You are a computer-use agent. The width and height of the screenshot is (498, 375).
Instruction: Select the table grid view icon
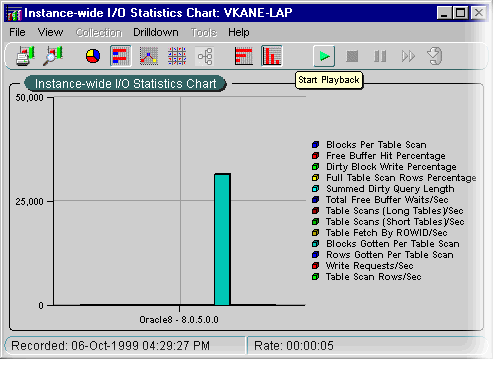[x=177, y=56]
